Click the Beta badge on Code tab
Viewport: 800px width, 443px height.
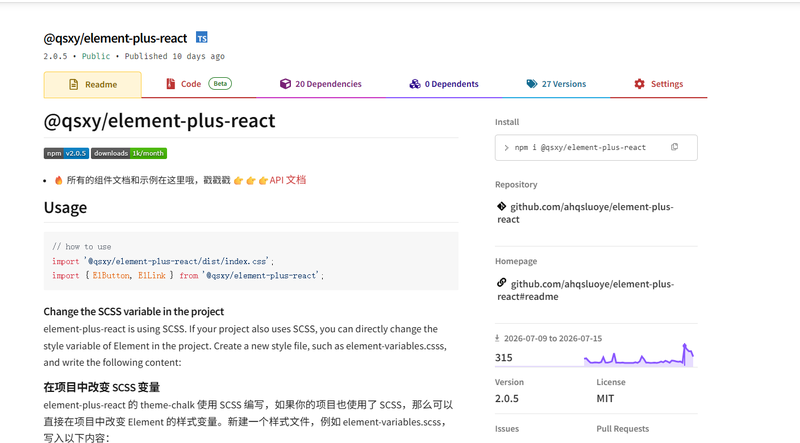pyautogui.click(x=220, y=84)
